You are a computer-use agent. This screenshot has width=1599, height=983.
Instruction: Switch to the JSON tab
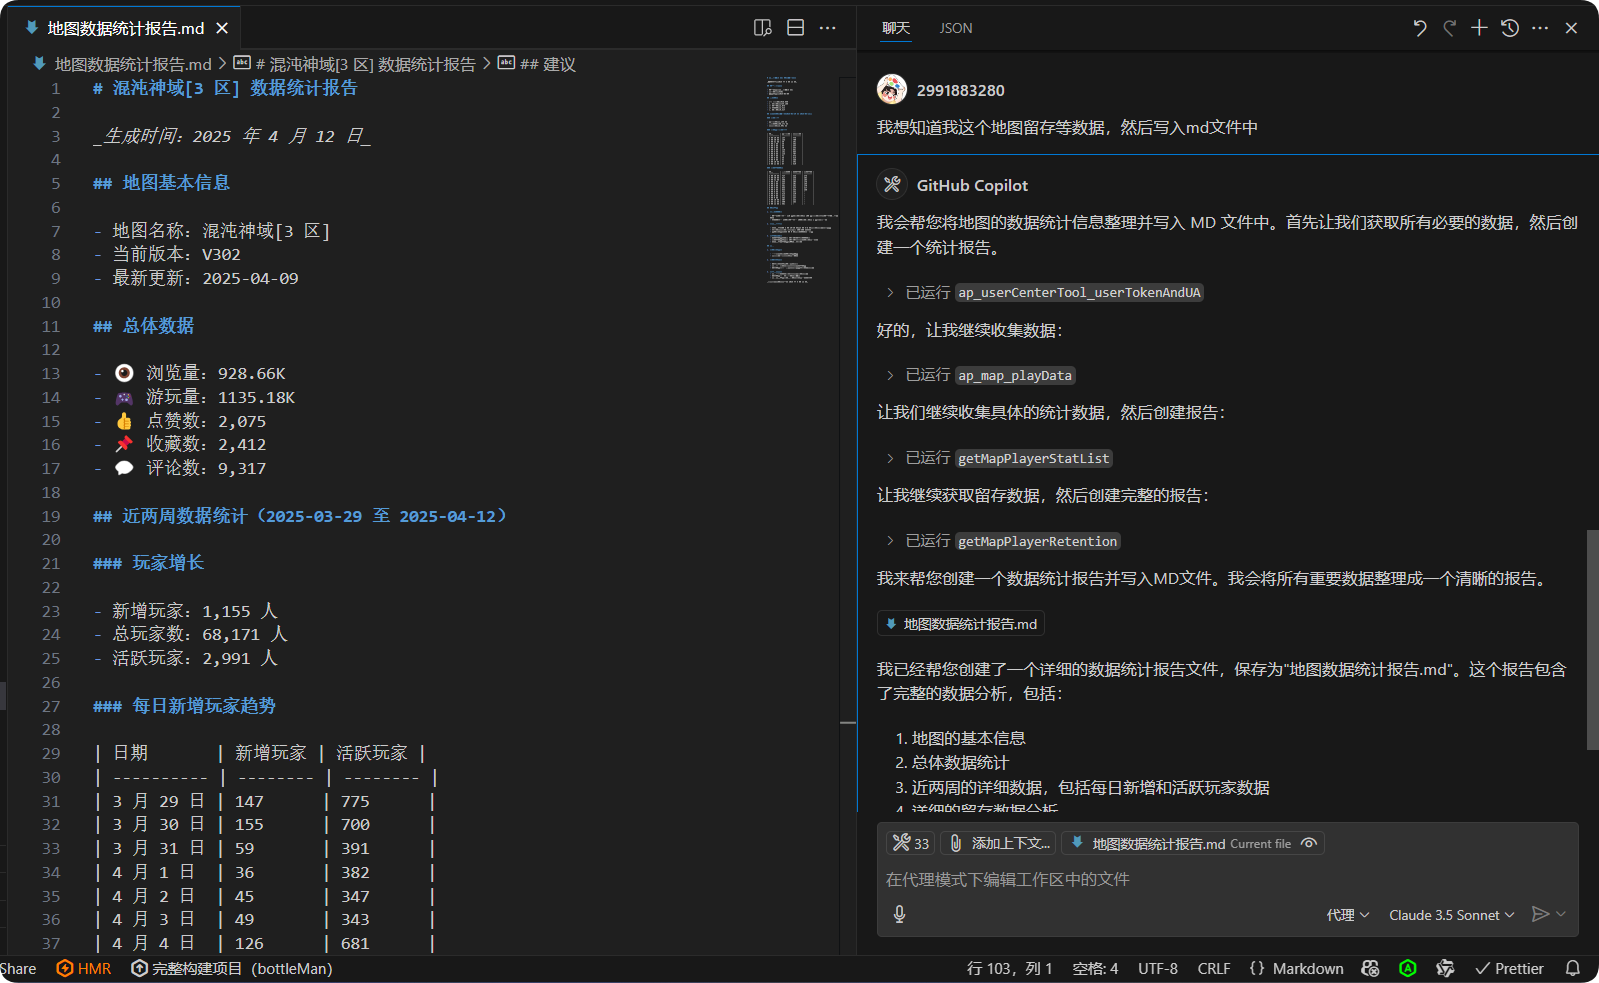tap(955, 28)
